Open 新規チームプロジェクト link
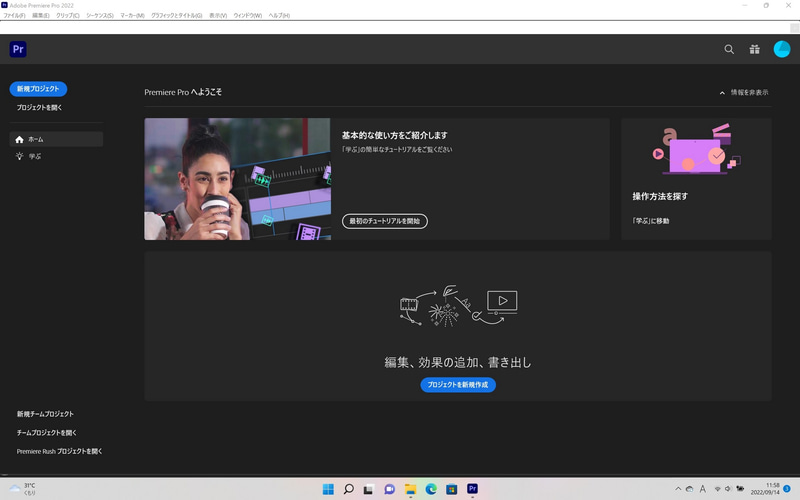This screenshot has height=500, width=800. [45, 414]
